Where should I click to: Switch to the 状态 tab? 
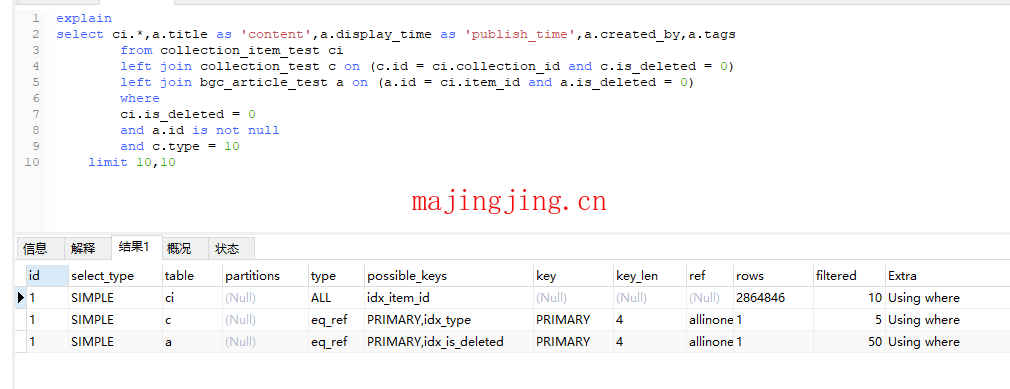227,248
